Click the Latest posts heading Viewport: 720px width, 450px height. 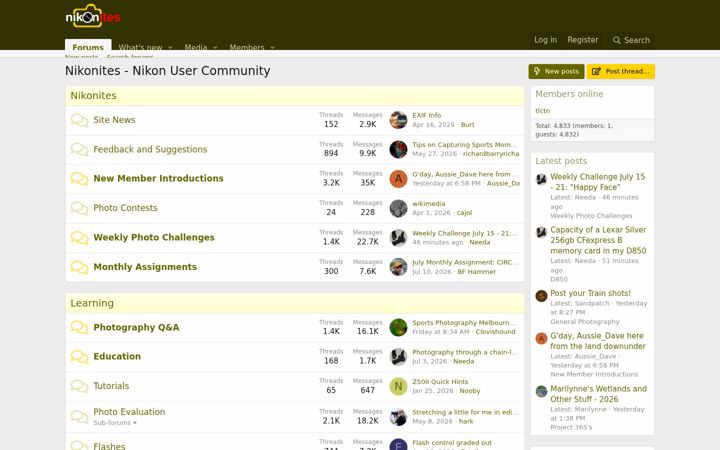coord(561,161)
